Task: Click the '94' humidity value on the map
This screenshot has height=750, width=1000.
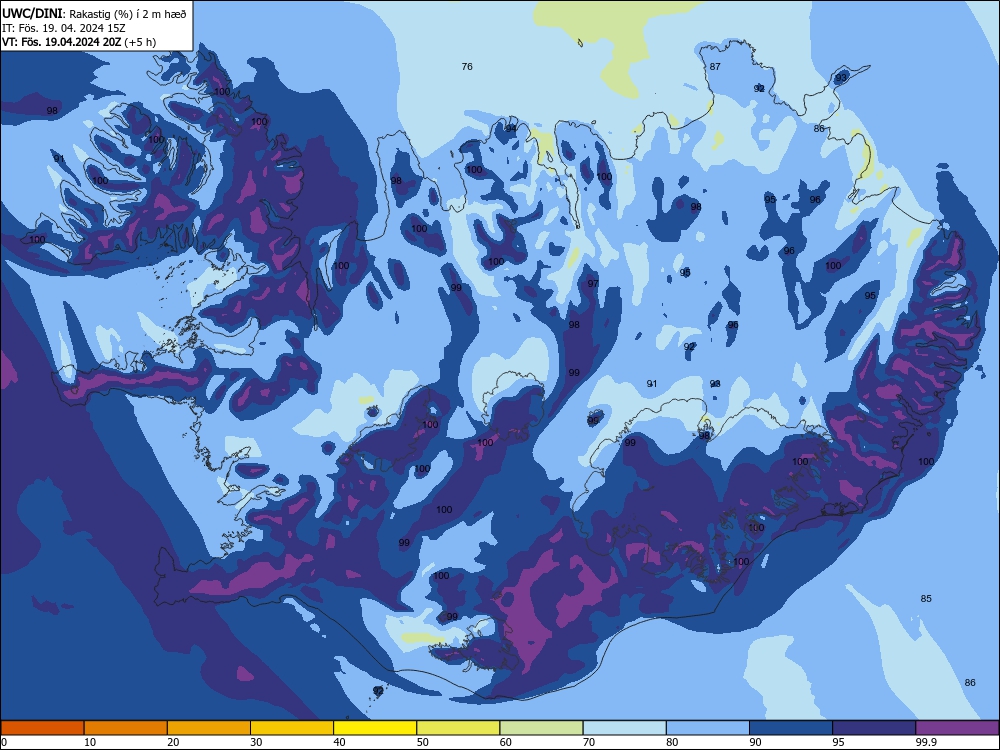Action: pos(511,128)
